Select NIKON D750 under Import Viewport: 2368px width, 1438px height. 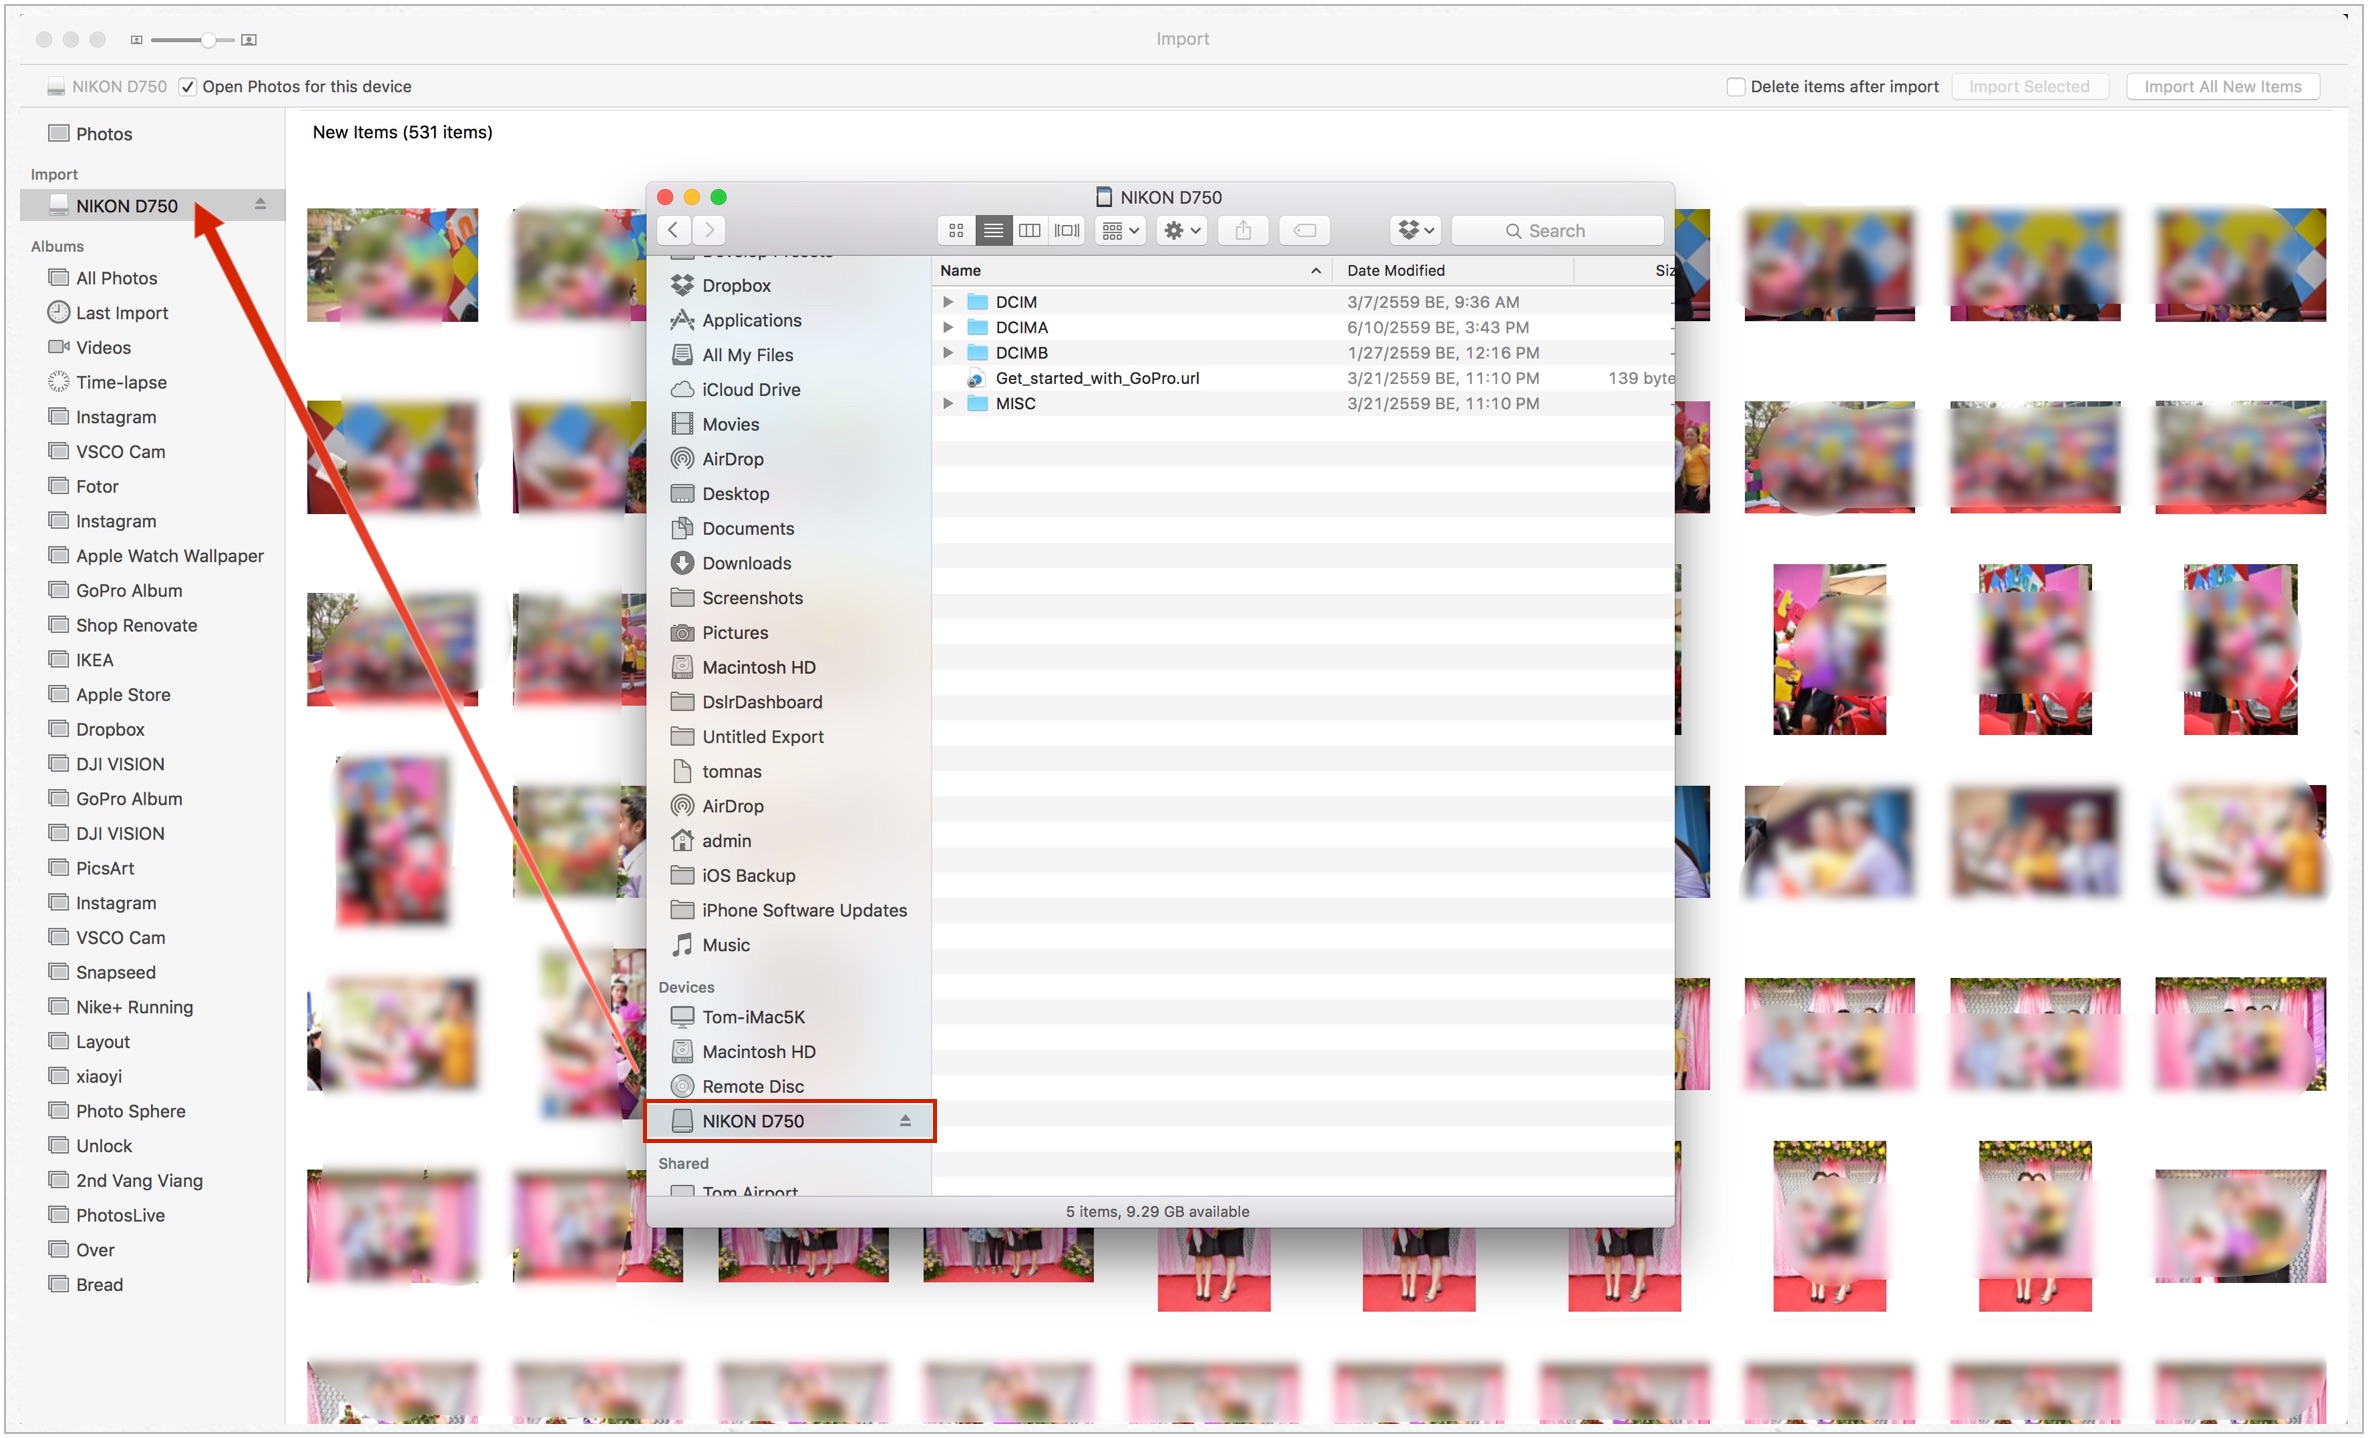pos(152,205)
